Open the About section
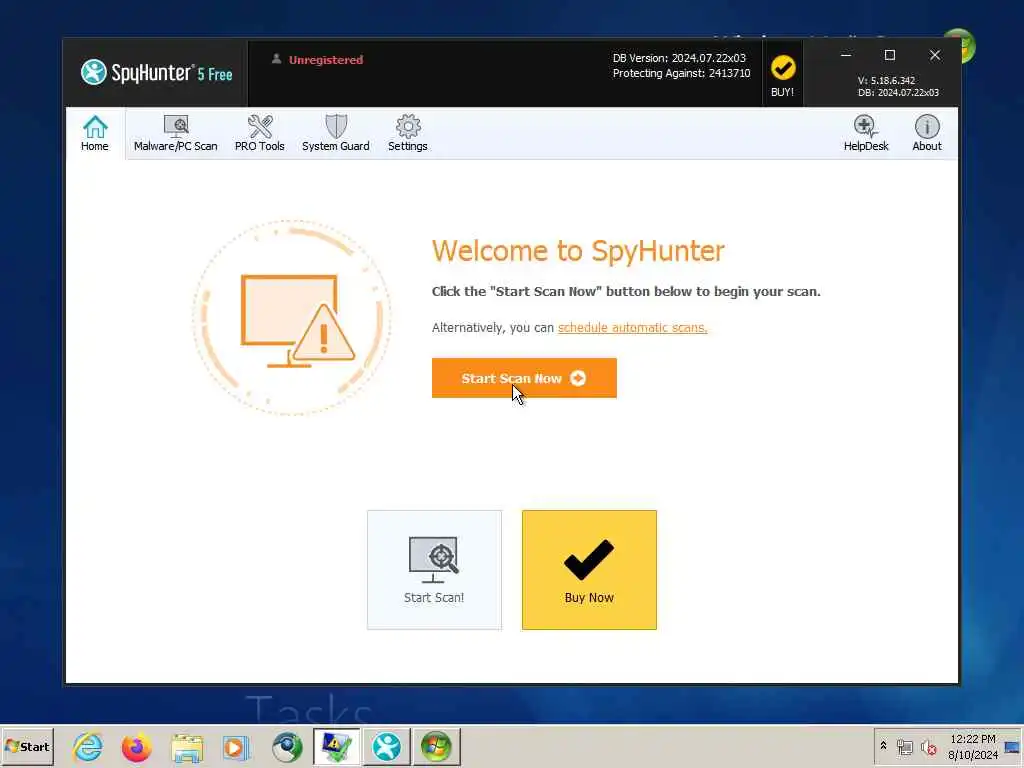This screenshot has width=1024, height=768. (927, 133)
